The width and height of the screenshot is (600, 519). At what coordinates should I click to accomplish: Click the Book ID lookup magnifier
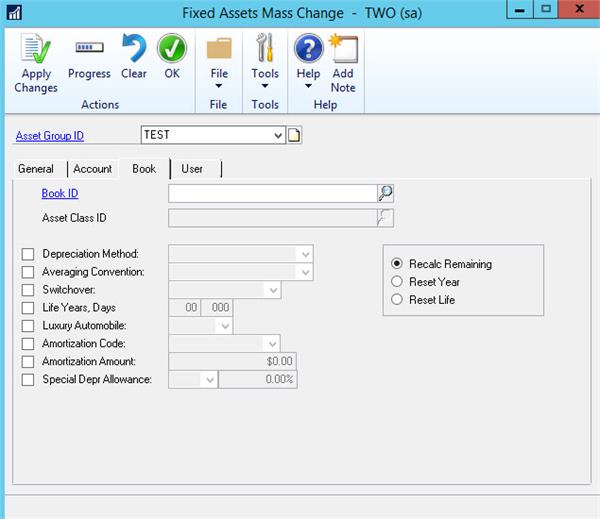tap(385, 194)
